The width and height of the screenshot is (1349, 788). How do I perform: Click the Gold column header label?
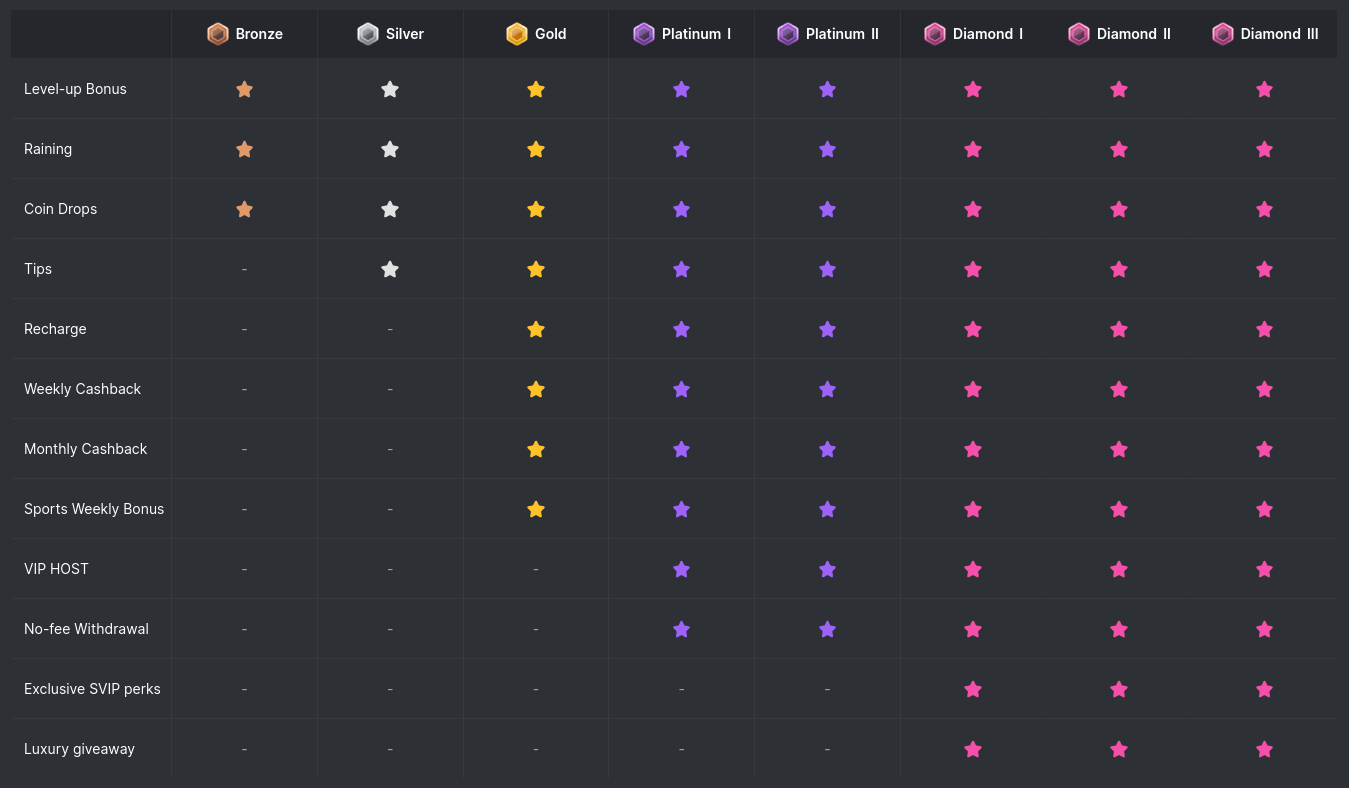[x=551, y=34]
